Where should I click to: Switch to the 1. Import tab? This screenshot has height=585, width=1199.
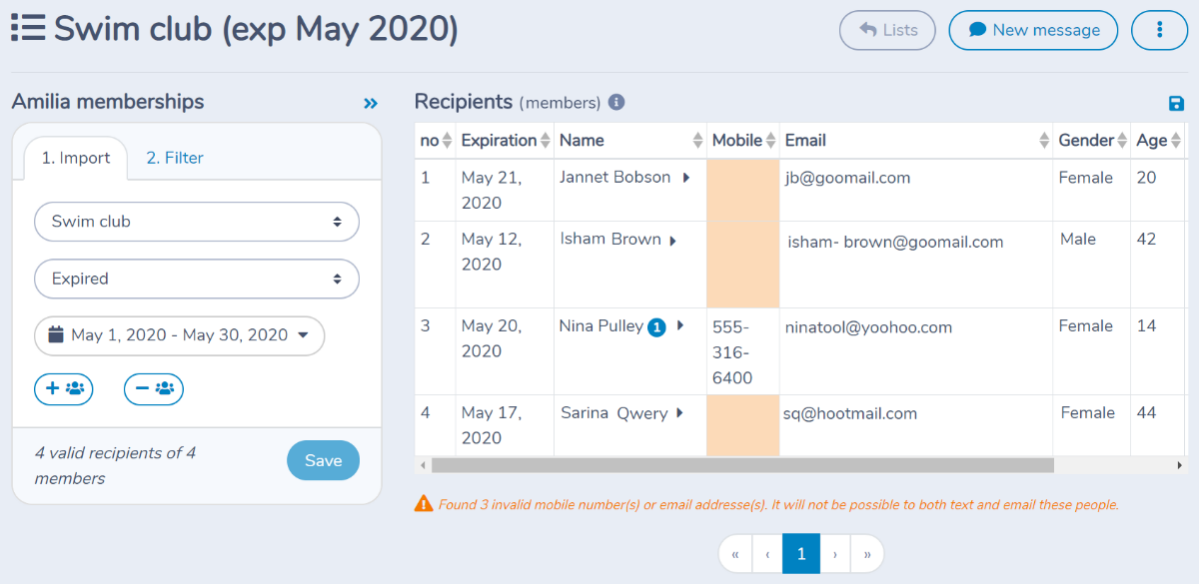[76, 158]
